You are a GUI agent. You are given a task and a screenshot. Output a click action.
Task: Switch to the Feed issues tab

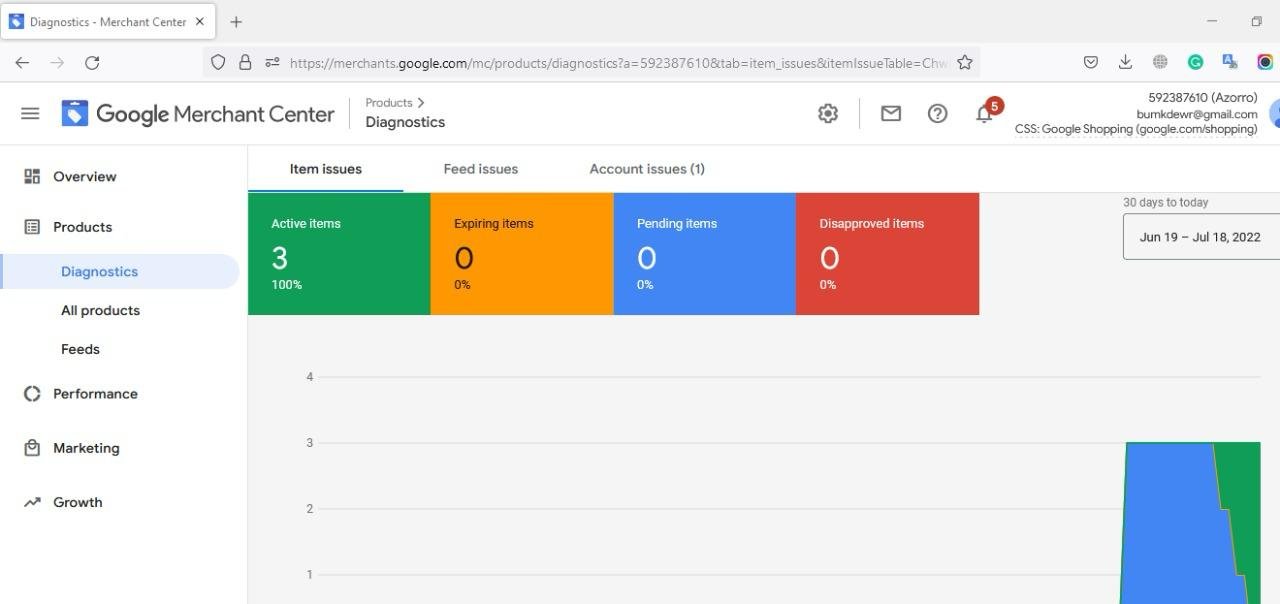click(x=481, y=169)
